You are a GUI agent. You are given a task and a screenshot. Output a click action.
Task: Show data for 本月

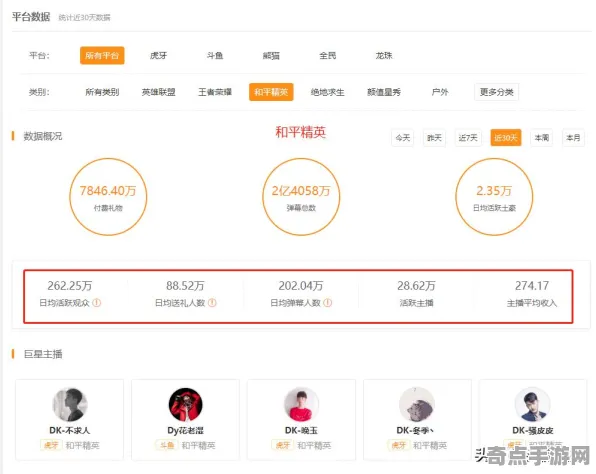tap(573, 138)
